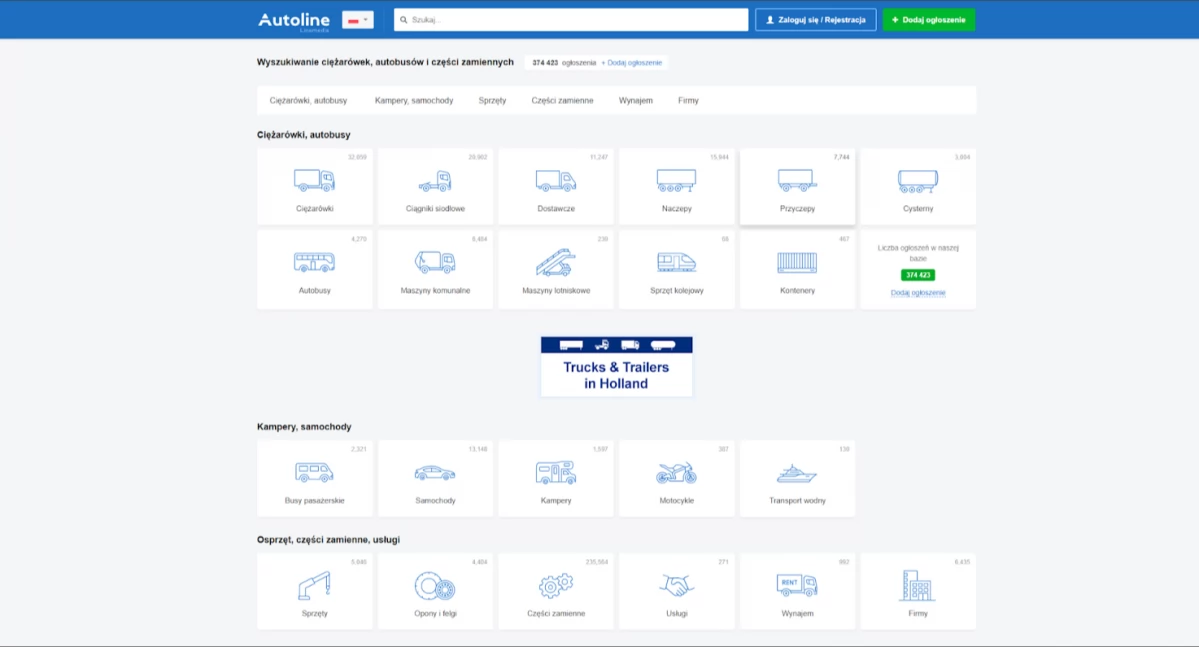Follow the Dodaj ogłoszenie link under 374 423 badge

[x=918, y=293]
